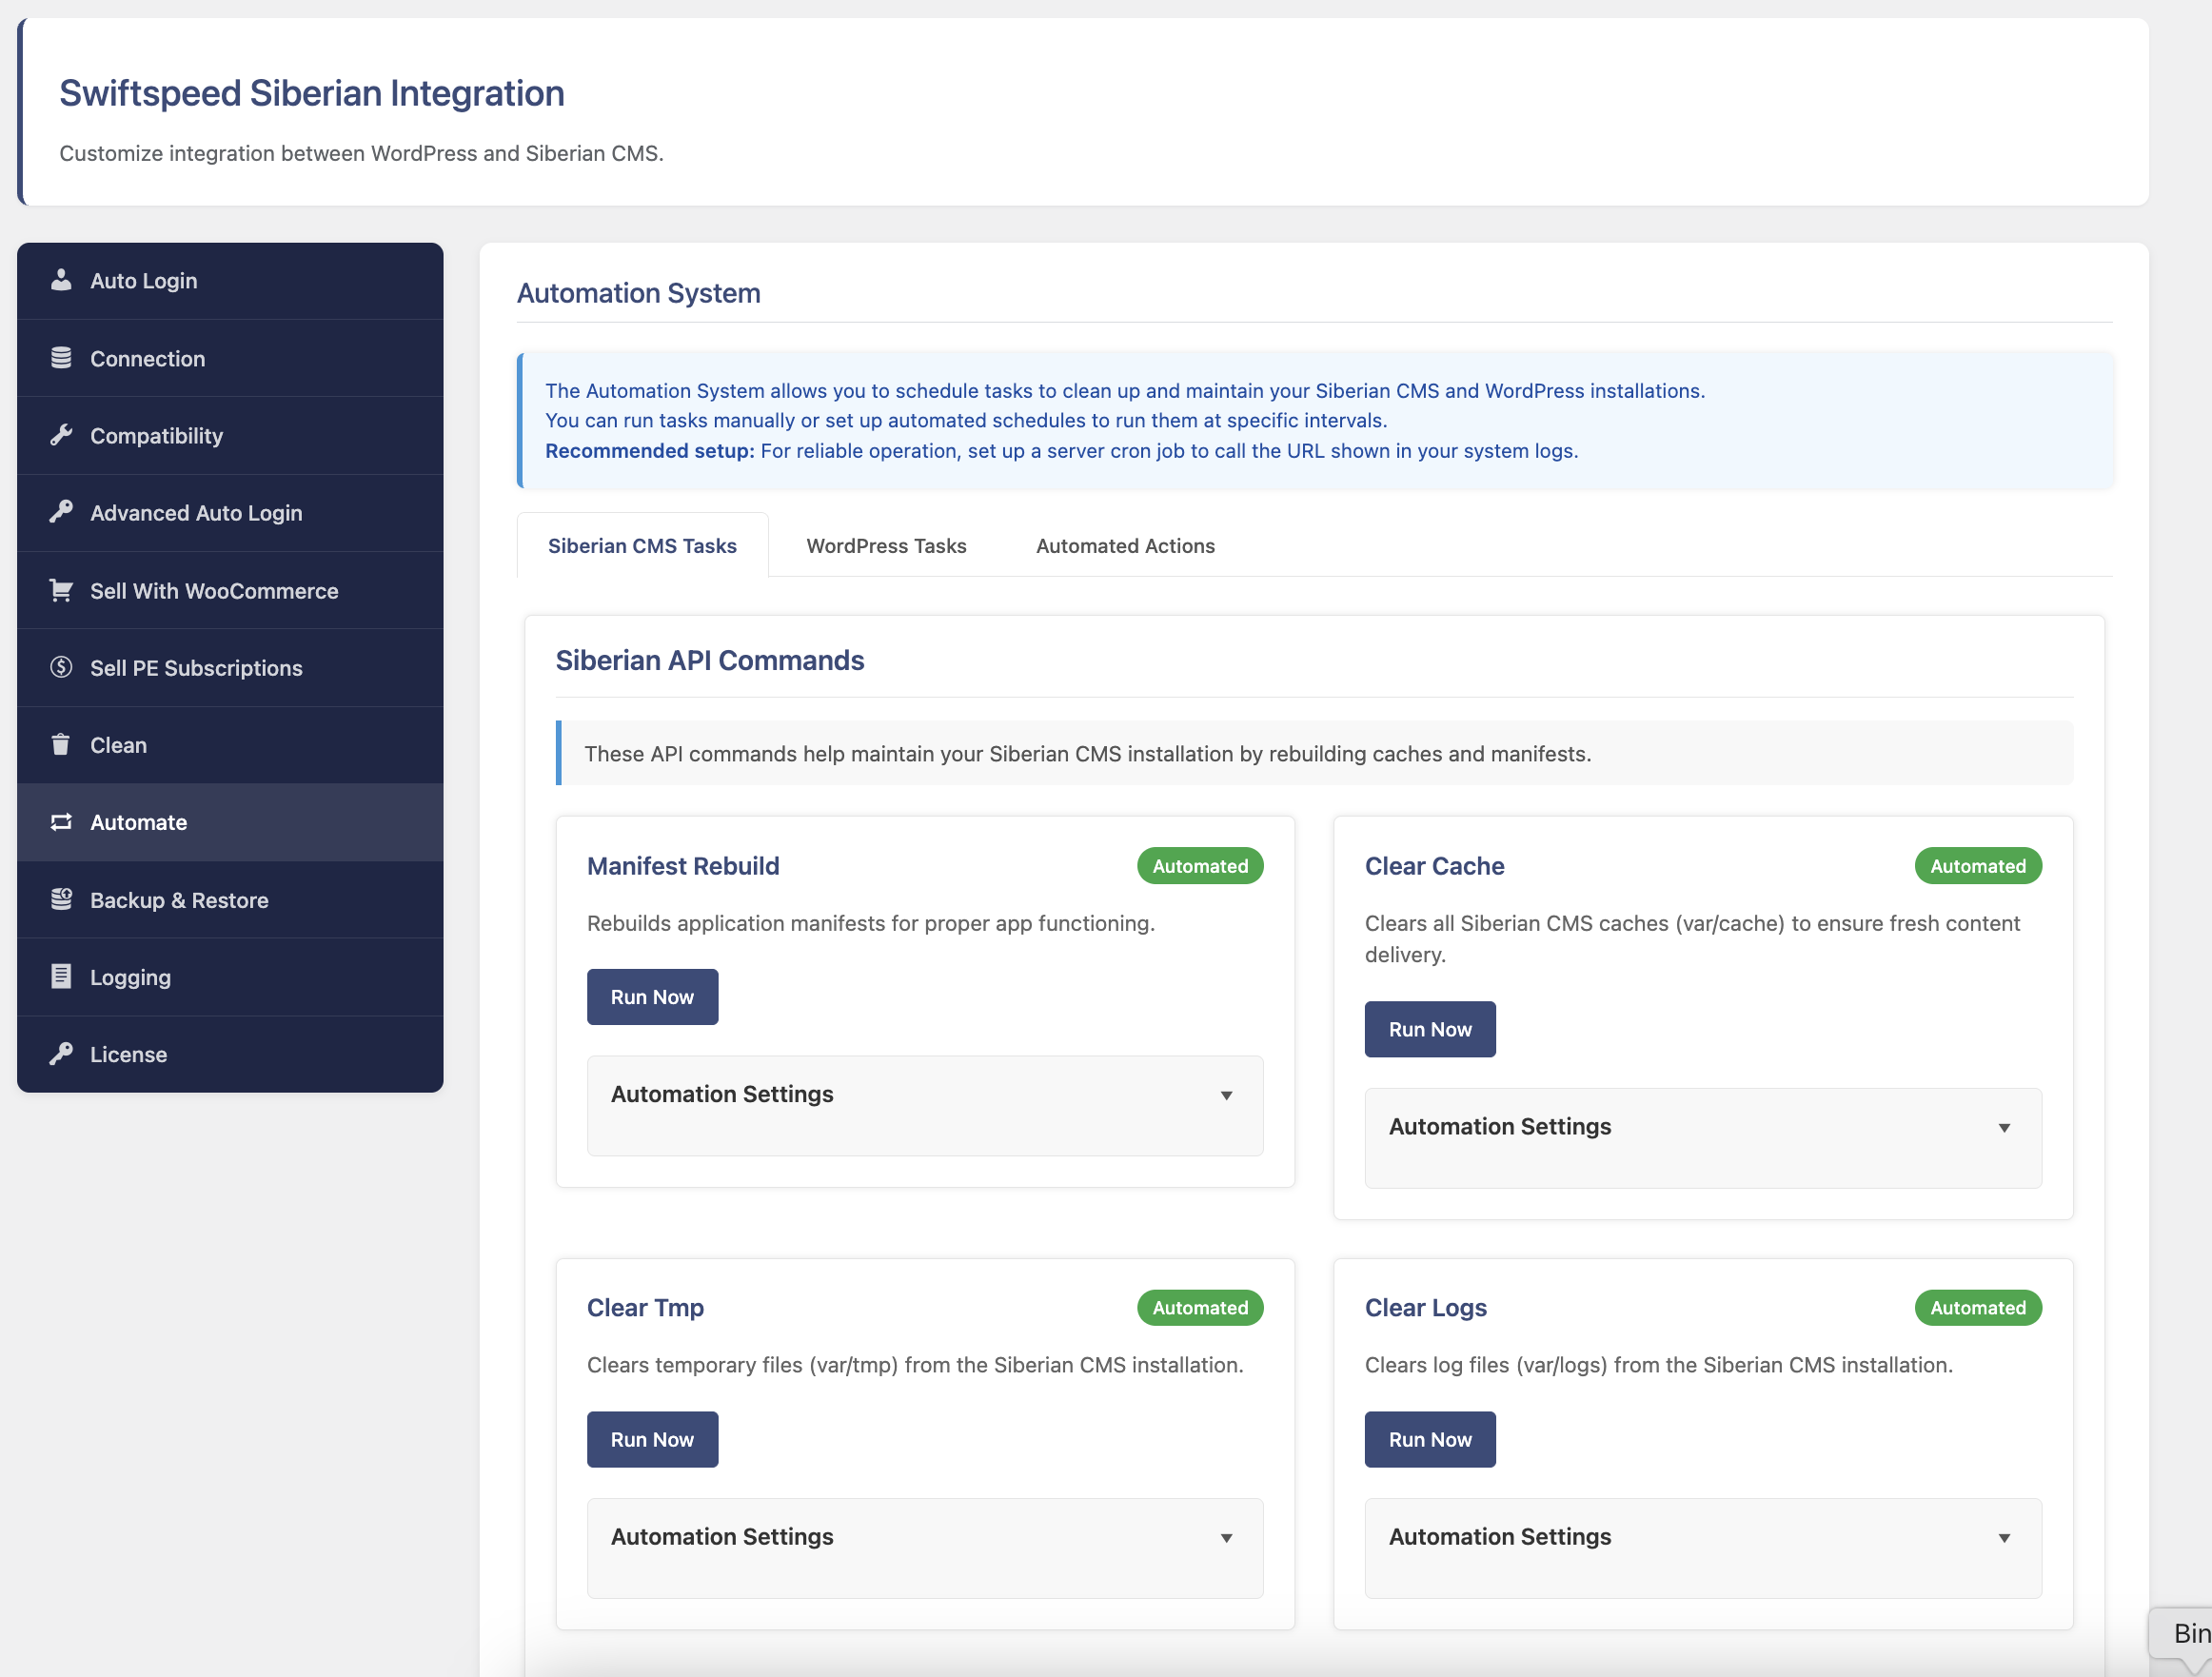The width and height of the screenshot is (2212, 1677).
Task: Run the Clear Cache task now
Action: (x=1430, y=1029)
